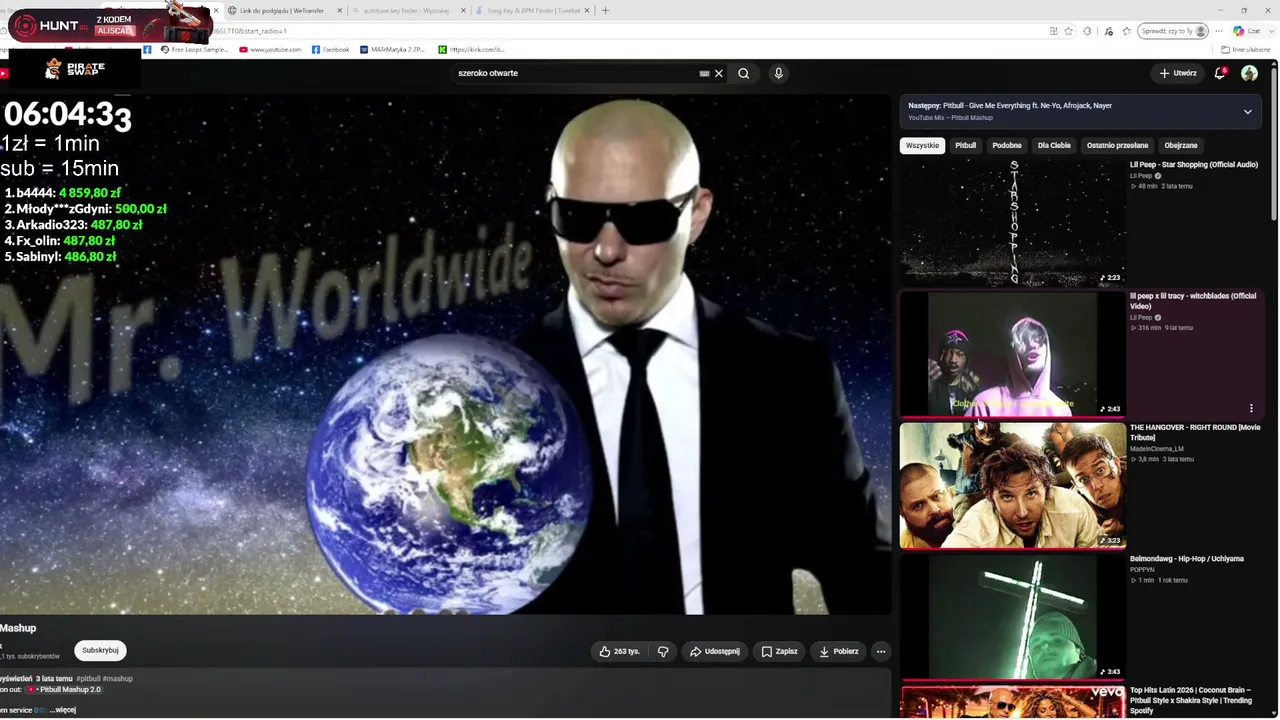Click the Subskrybuj button

100,650
